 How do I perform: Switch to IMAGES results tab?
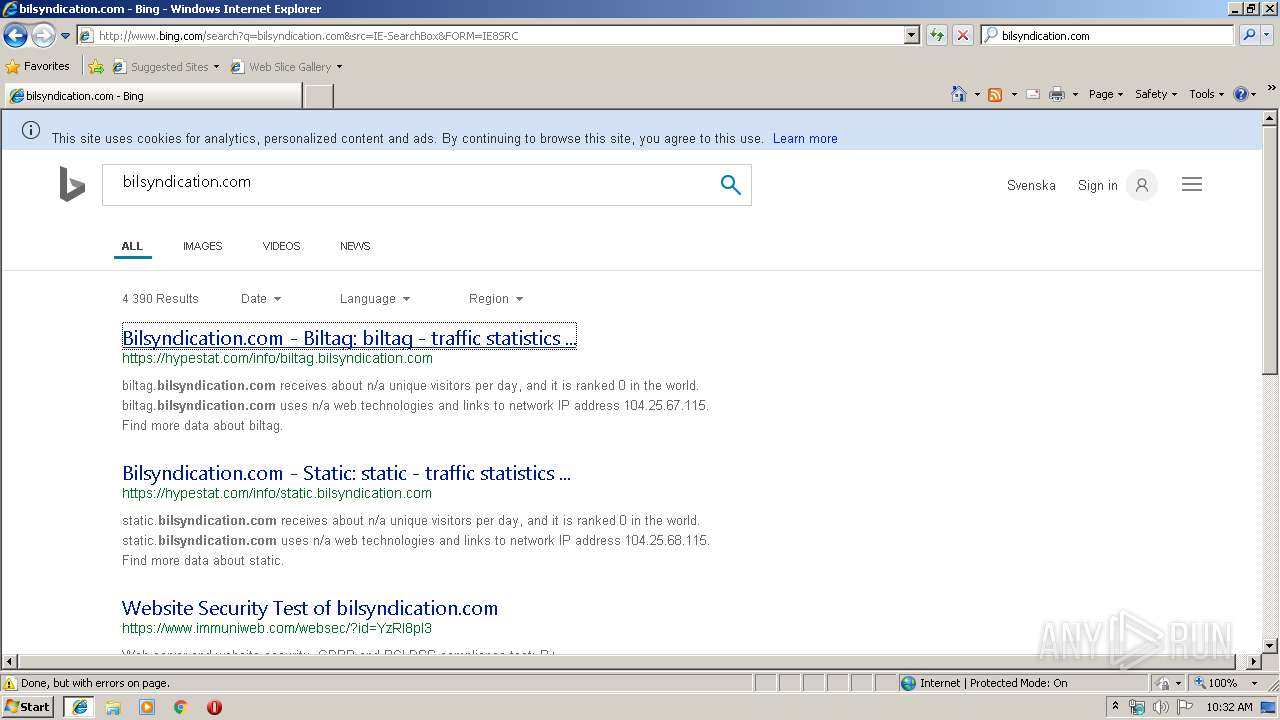coord(202,246)
